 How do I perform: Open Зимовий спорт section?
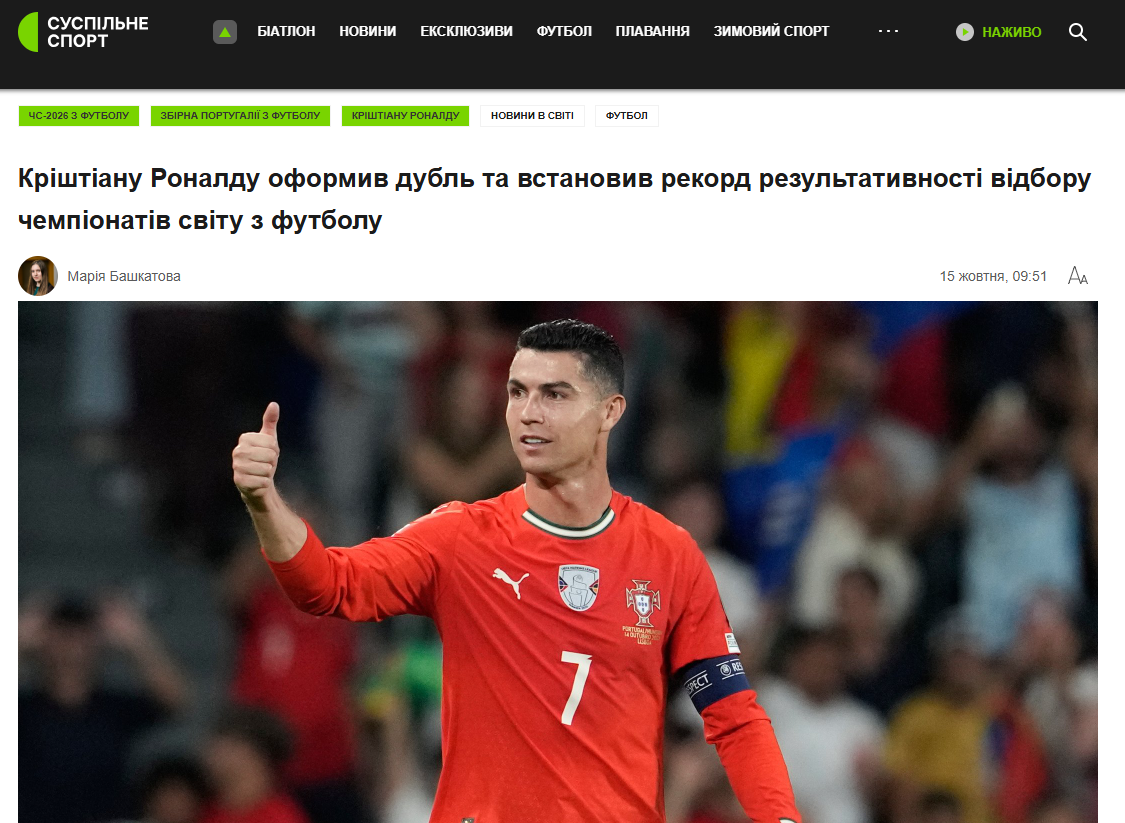[771, 32]
